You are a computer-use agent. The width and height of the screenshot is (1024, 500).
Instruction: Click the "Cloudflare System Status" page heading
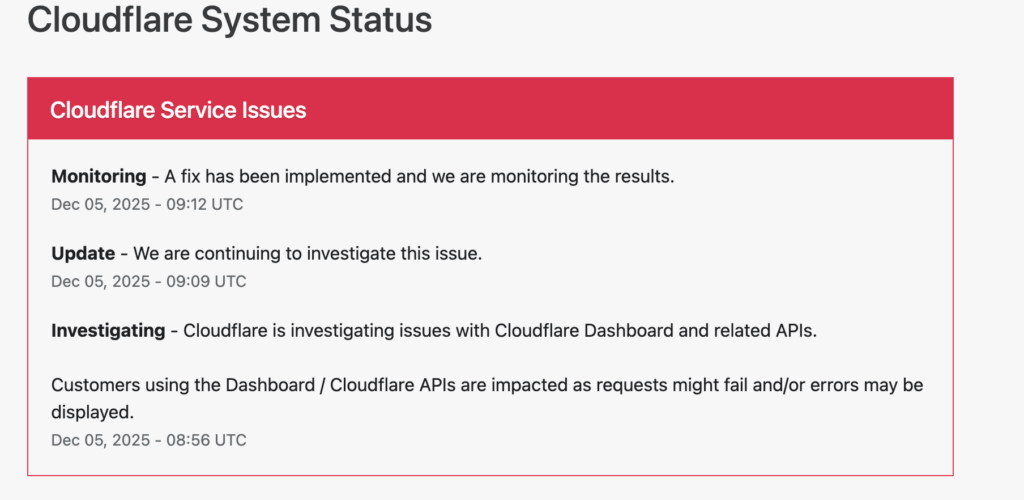[229, 20]
